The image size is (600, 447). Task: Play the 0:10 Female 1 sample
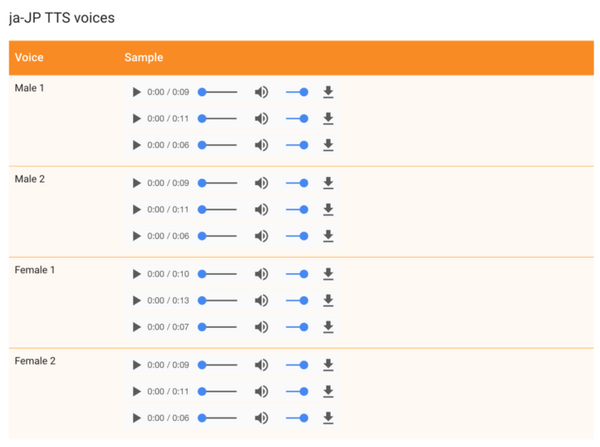[x=137, y=274]
